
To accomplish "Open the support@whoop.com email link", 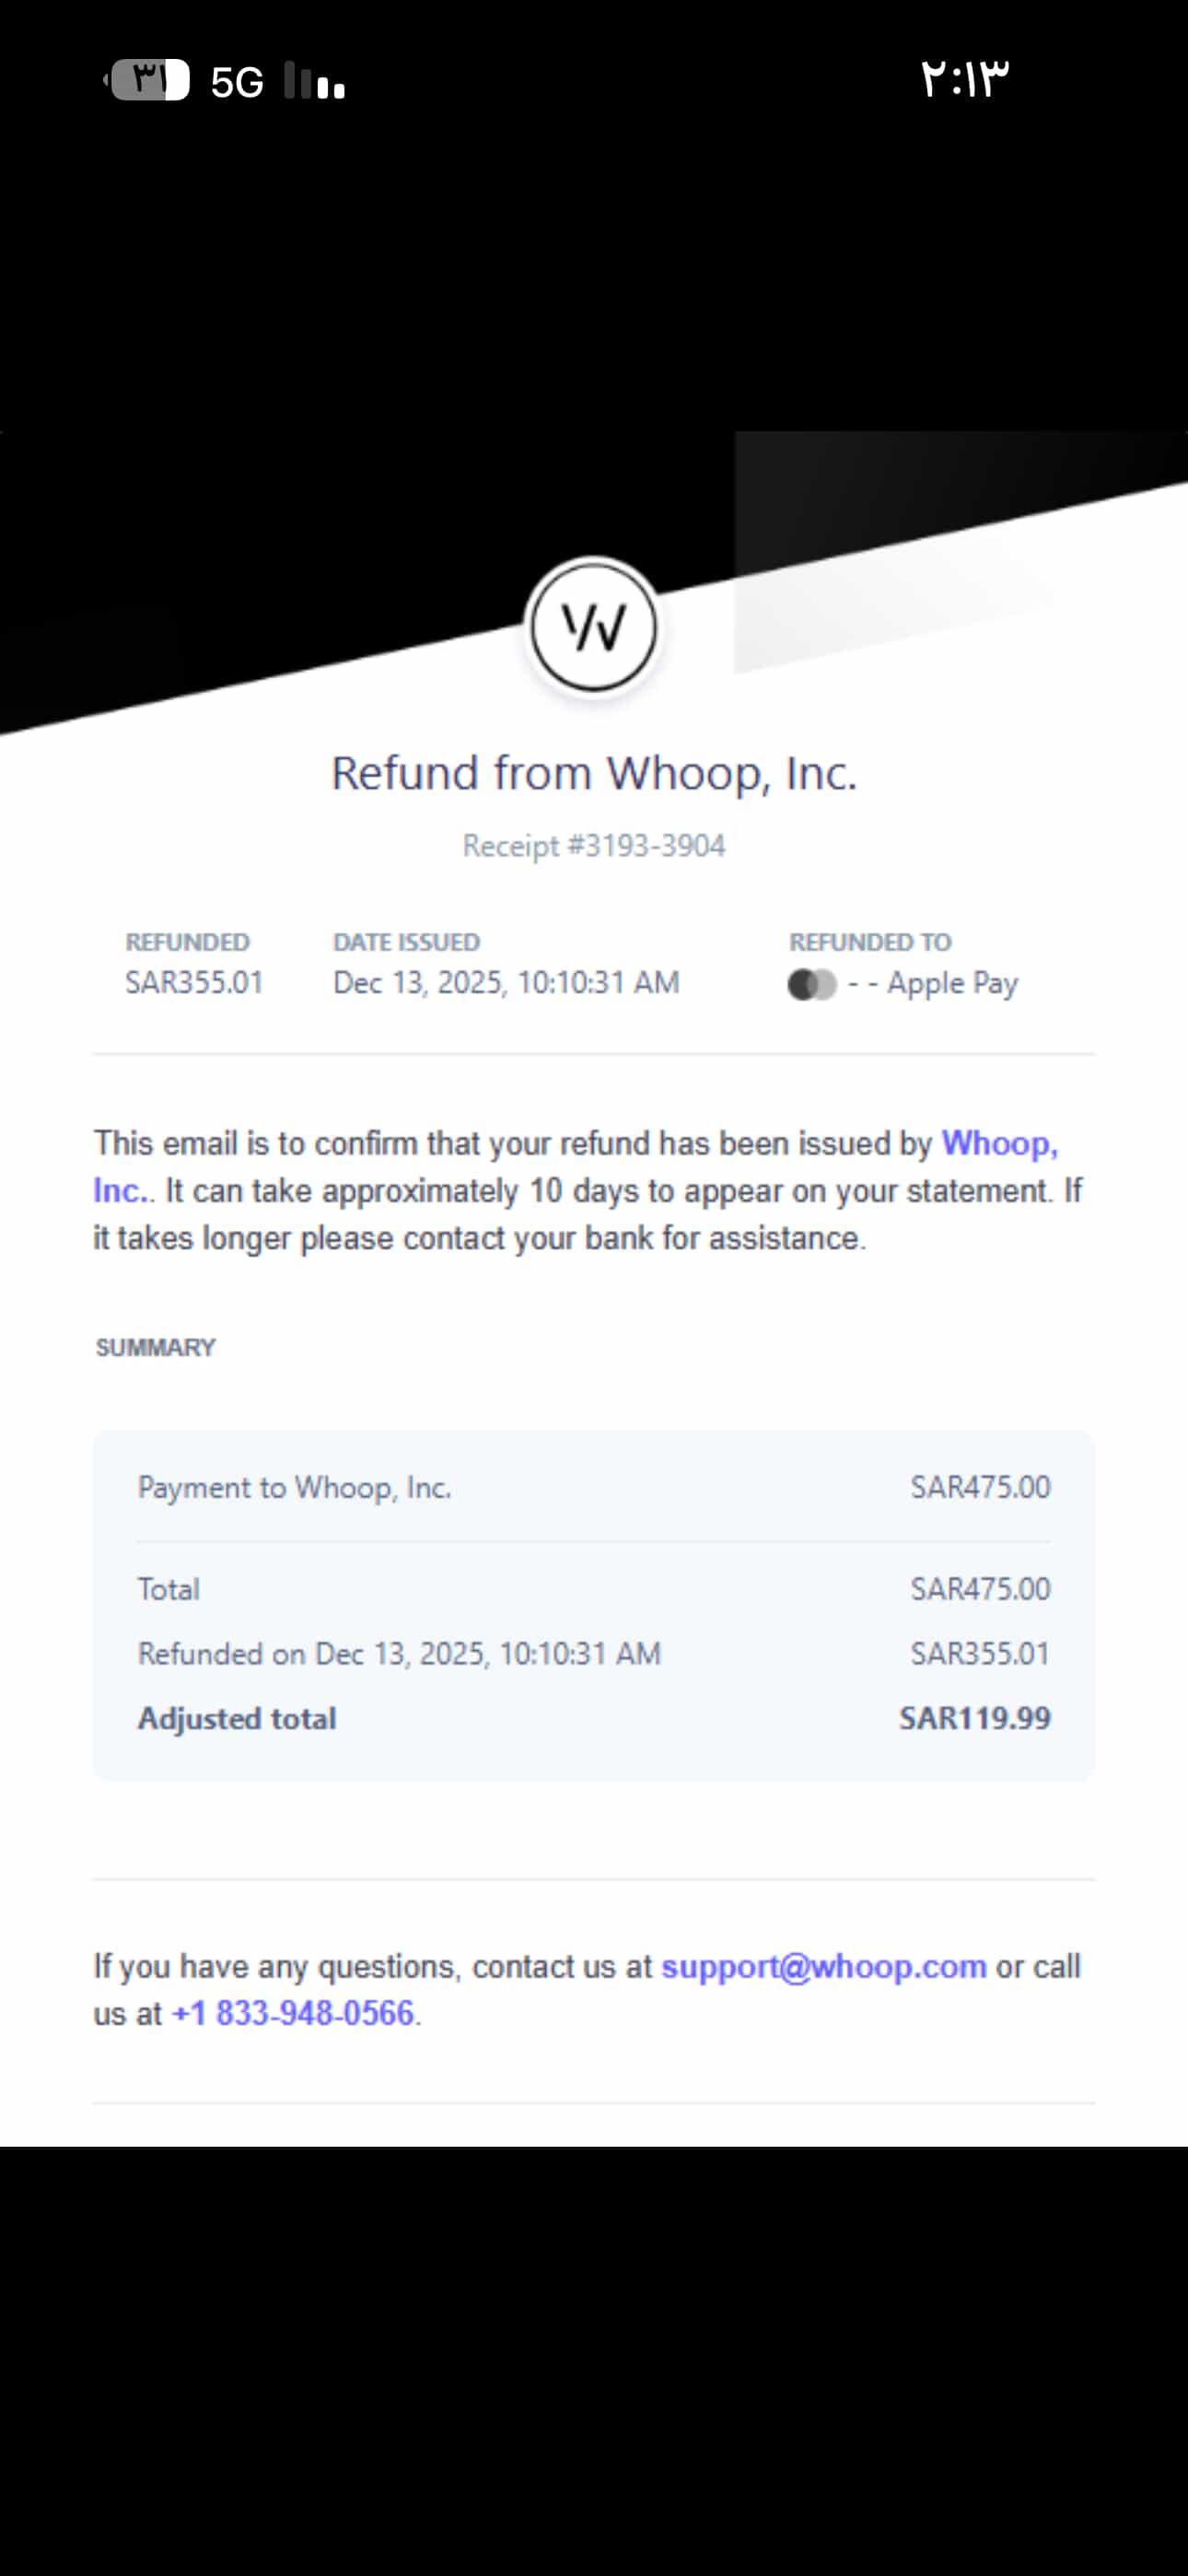I will (x=823, y=1966).
